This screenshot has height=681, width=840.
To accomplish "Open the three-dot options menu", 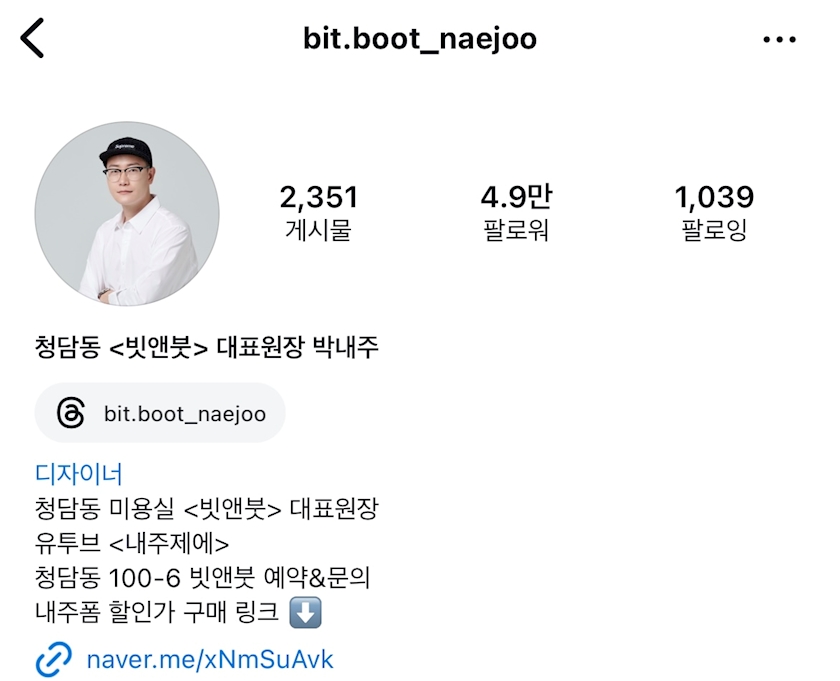I will pyautogui.click(x=779, y=39).
